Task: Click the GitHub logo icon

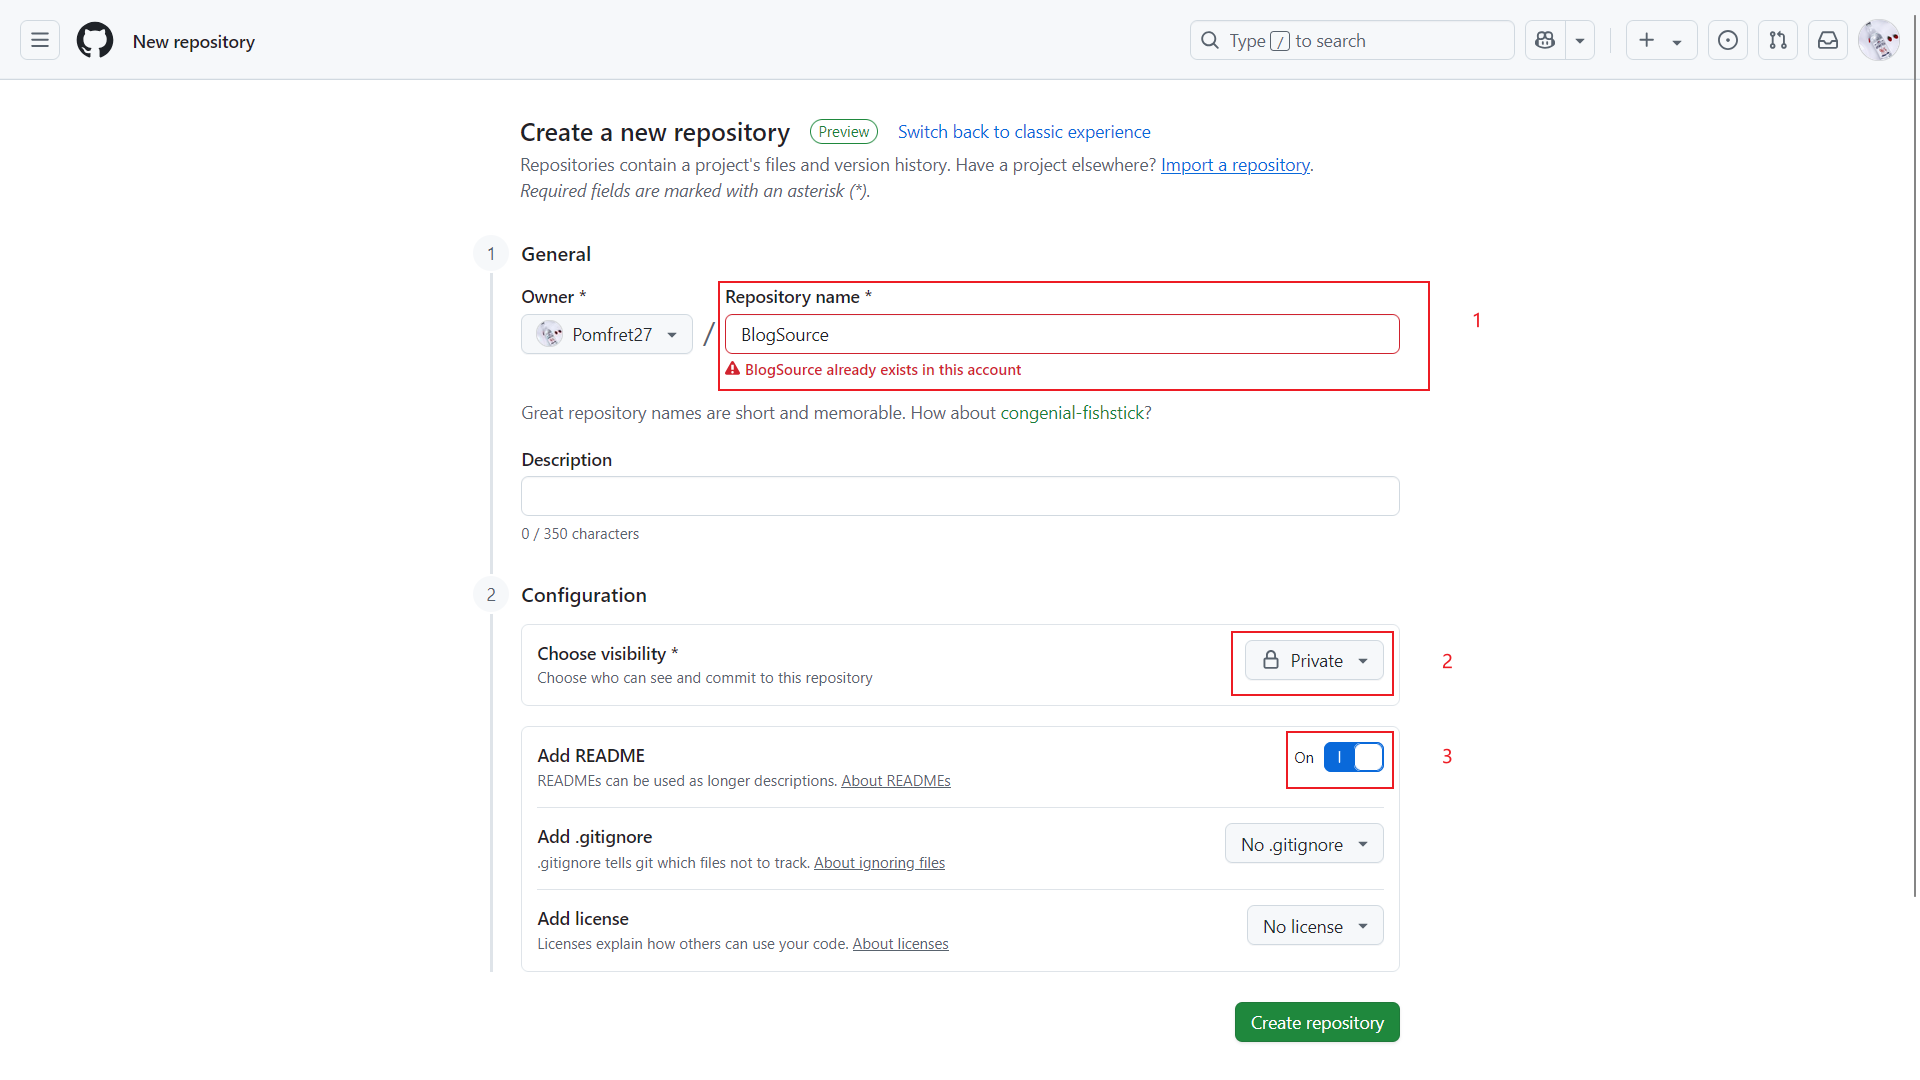Action: (x=95, y=40)
